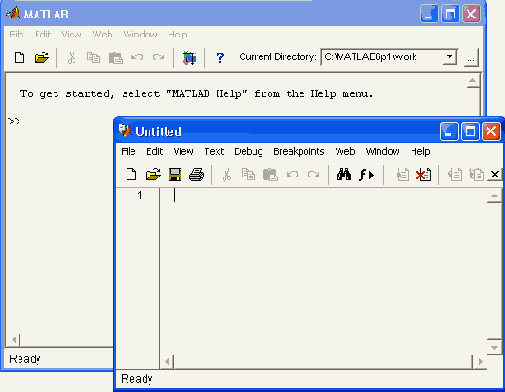Redo icon in MATLAB main toolbar

[158, 57]
